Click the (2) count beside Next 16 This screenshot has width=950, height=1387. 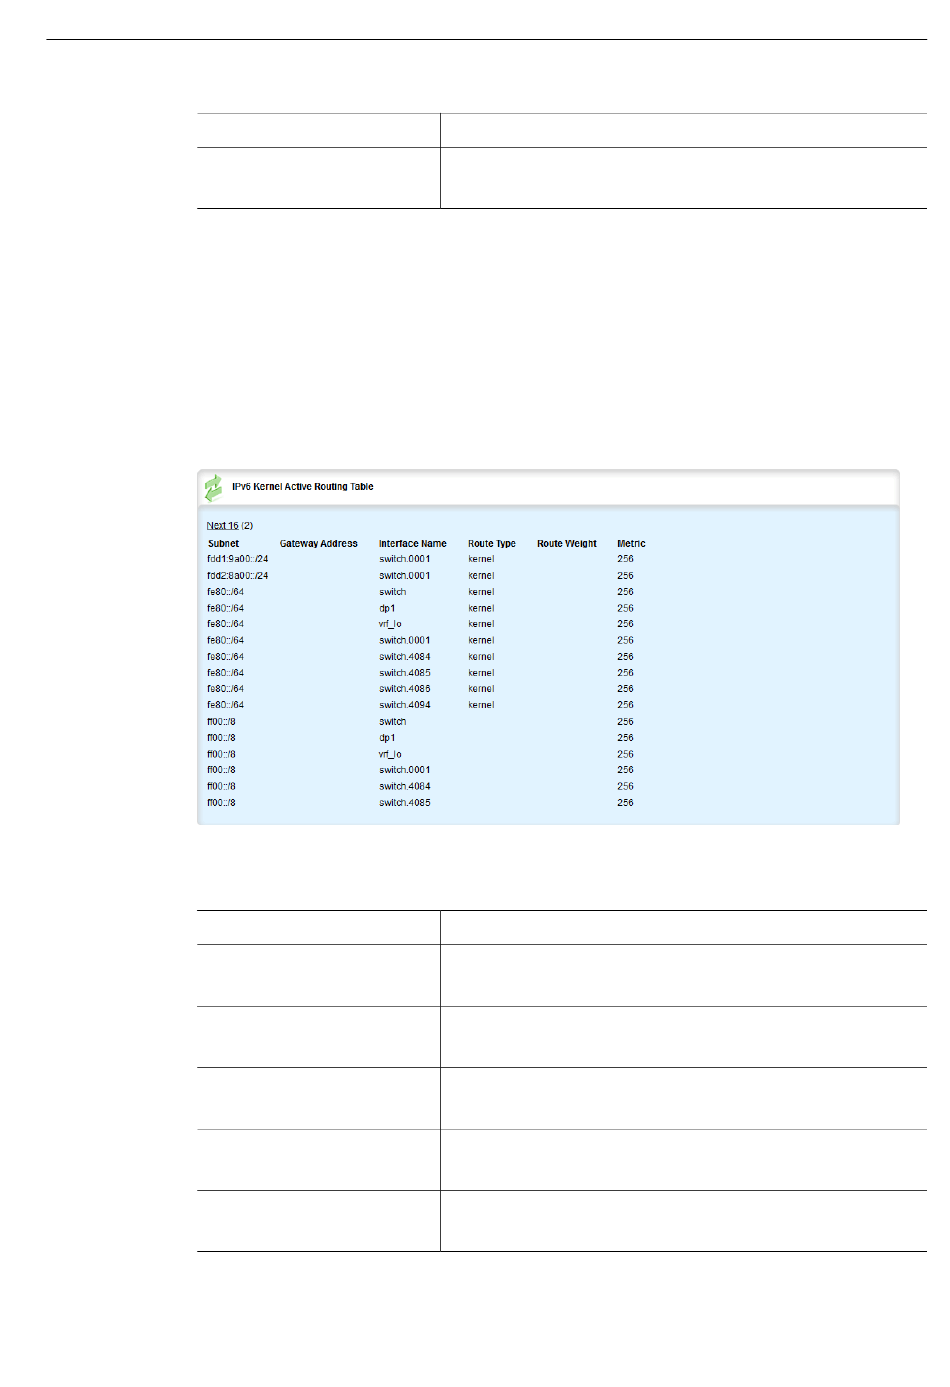click(247, 526)
